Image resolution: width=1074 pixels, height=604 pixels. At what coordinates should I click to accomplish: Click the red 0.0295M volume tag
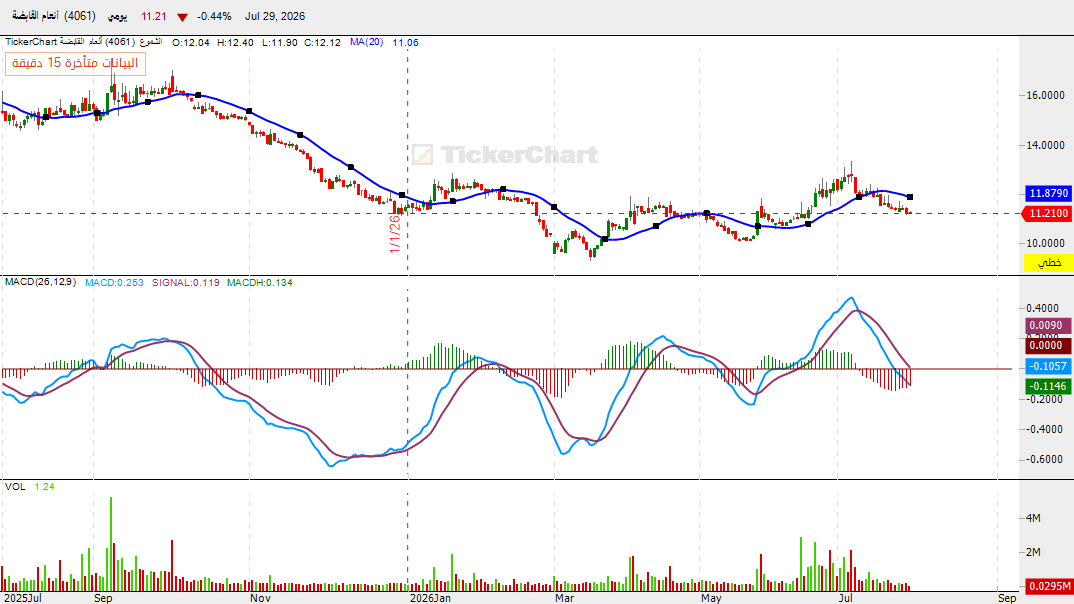(x=1048, y=586)
